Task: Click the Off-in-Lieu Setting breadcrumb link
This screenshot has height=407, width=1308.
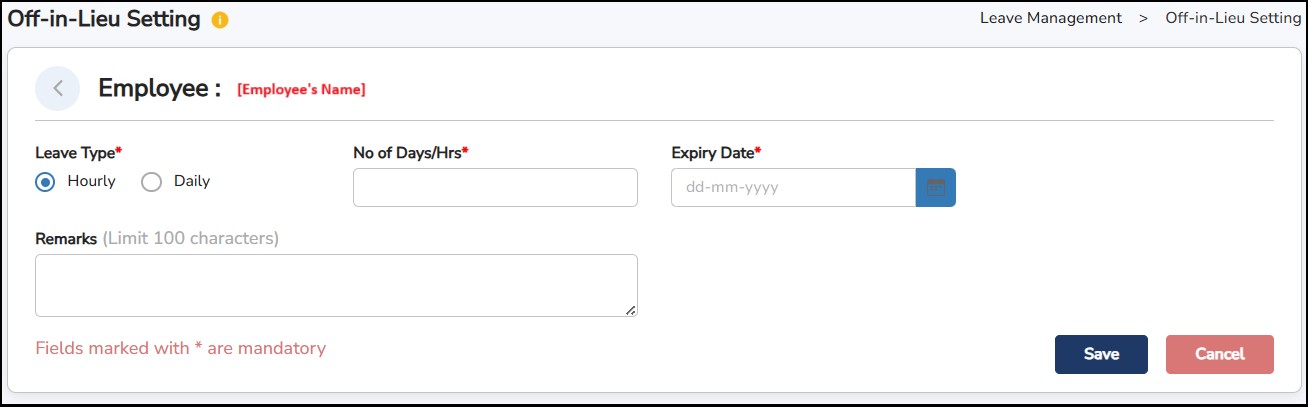Action: pyautogui.click(x=1233, y=18)
